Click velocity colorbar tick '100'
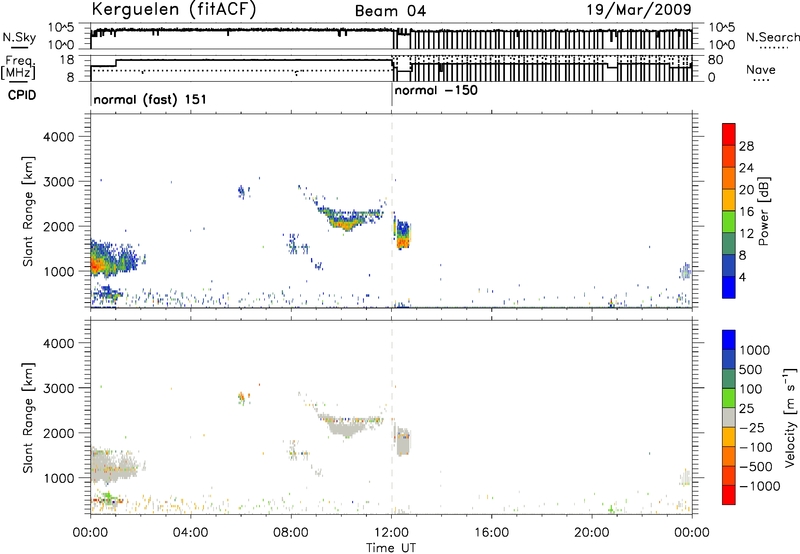800x554 pixels. pyautogui.click(x=751, y=389)
